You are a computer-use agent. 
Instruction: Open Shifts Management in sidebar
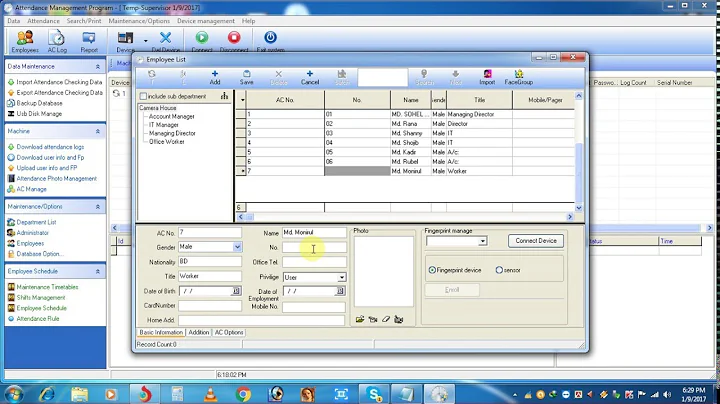[x=41, y=297]
